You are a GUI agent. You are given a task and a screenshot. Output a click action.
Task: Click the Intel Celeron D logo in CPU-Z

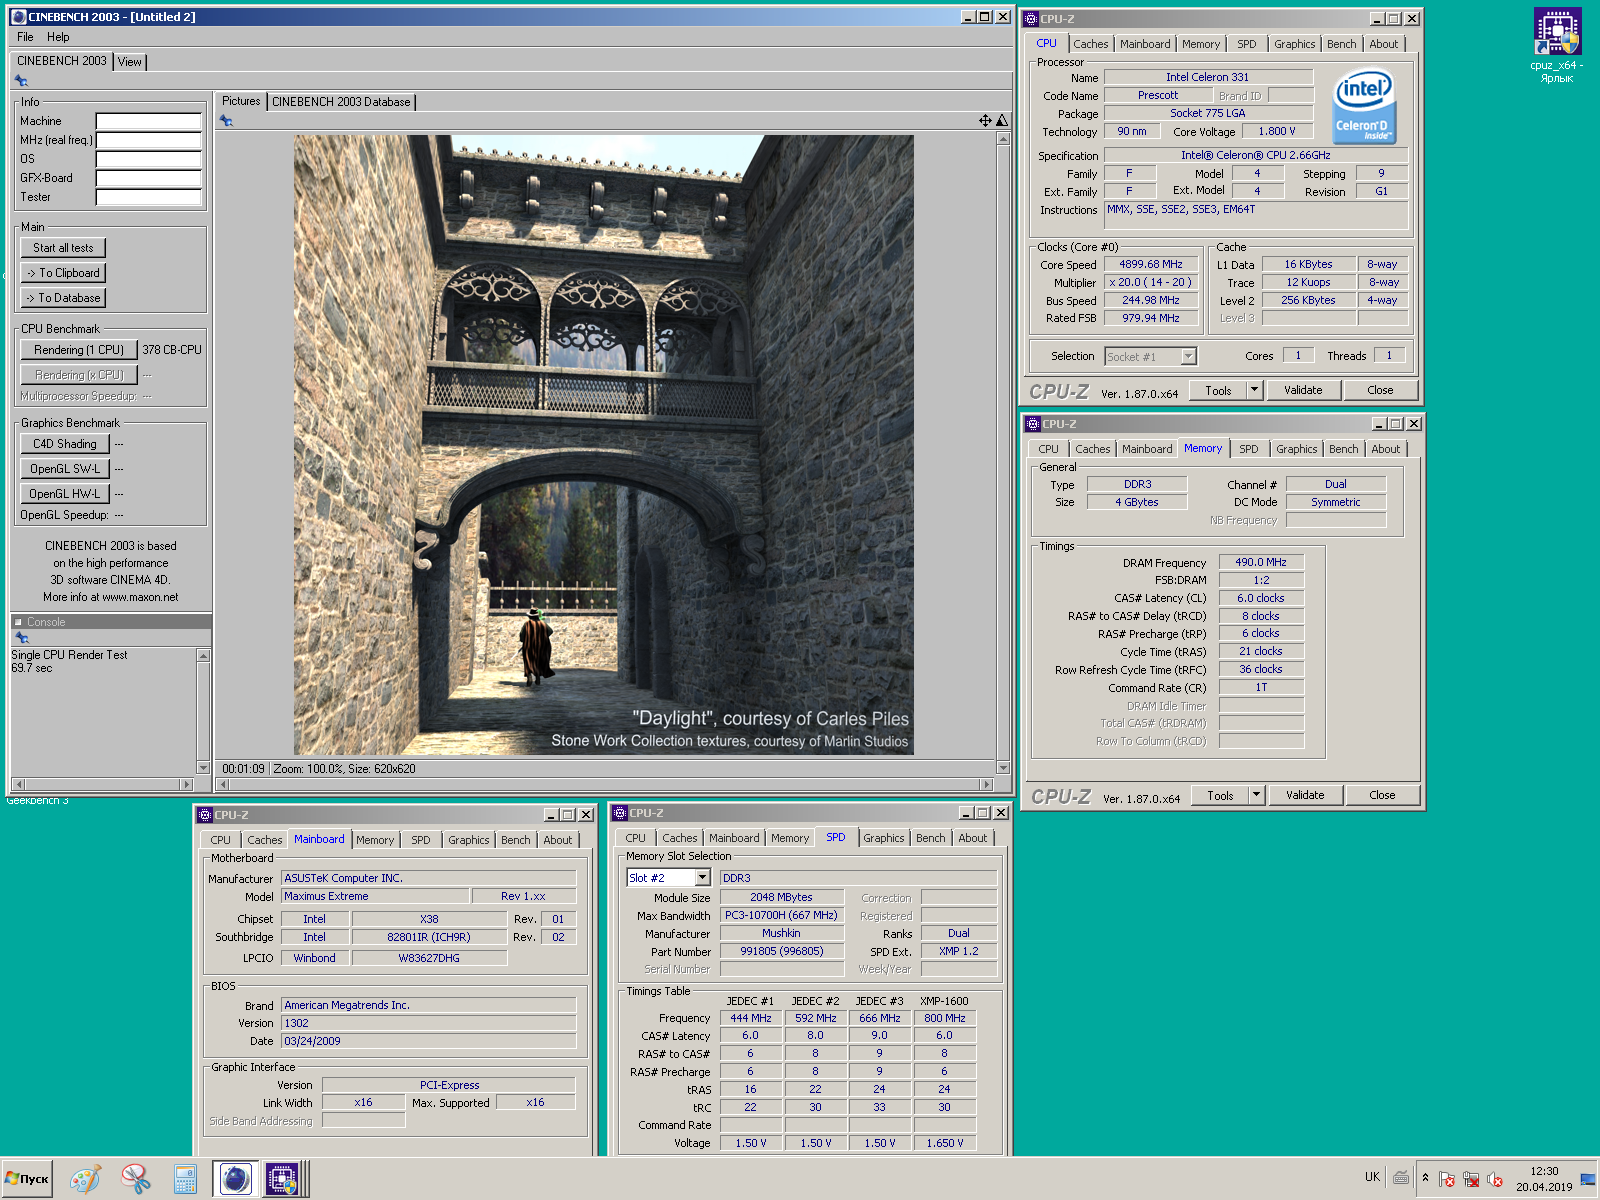(1364, 106)
